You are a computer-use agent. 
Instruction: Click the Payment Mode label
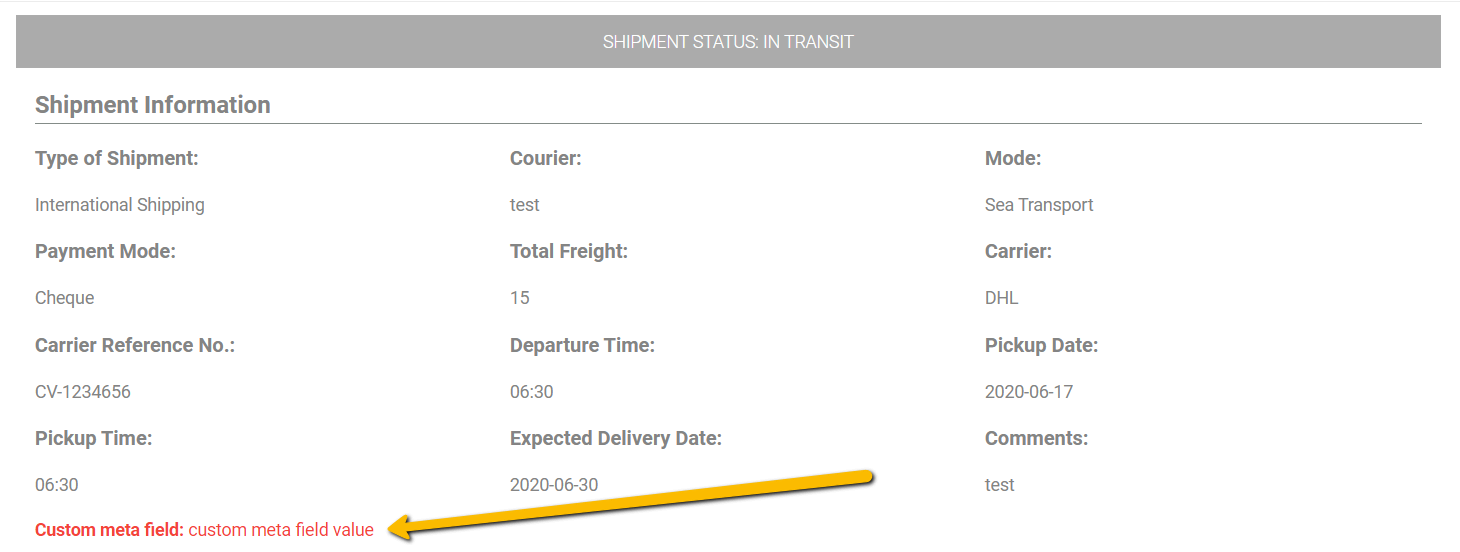105,252
